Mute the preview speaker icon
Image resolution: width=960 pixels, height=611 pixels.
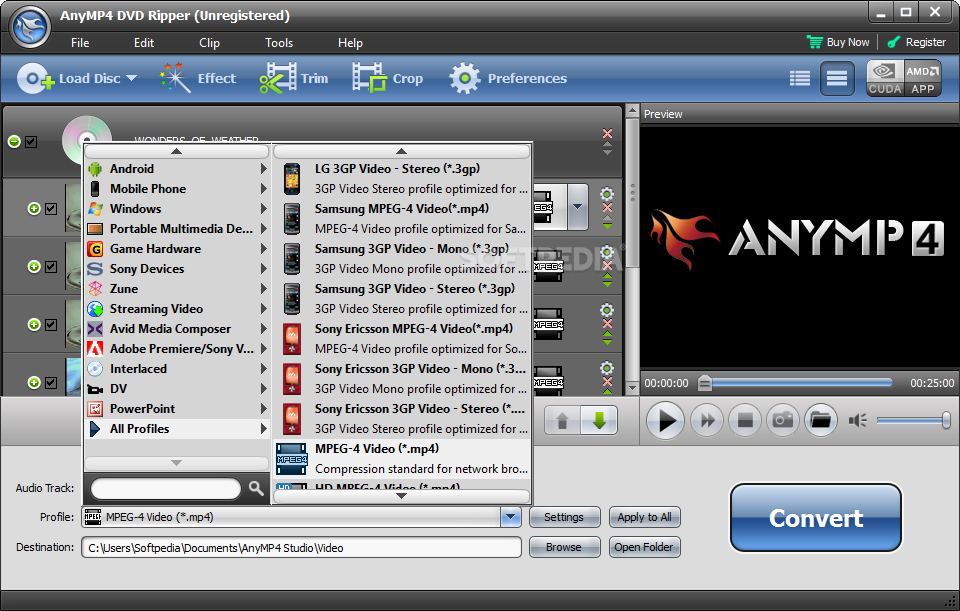(x=857, y=420)
